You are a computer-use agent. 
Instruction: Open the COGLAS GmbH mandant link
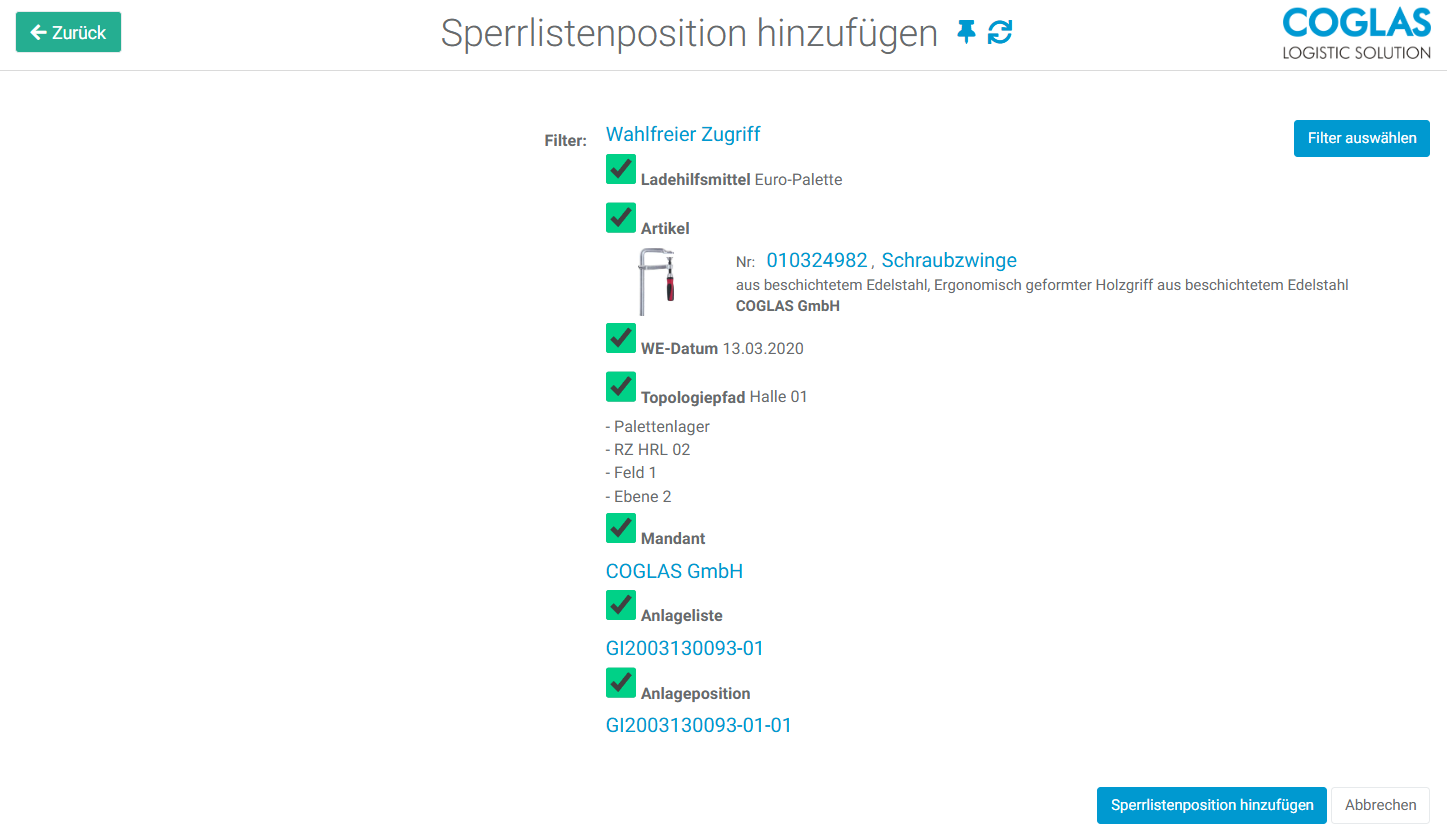tap(674, 571)
